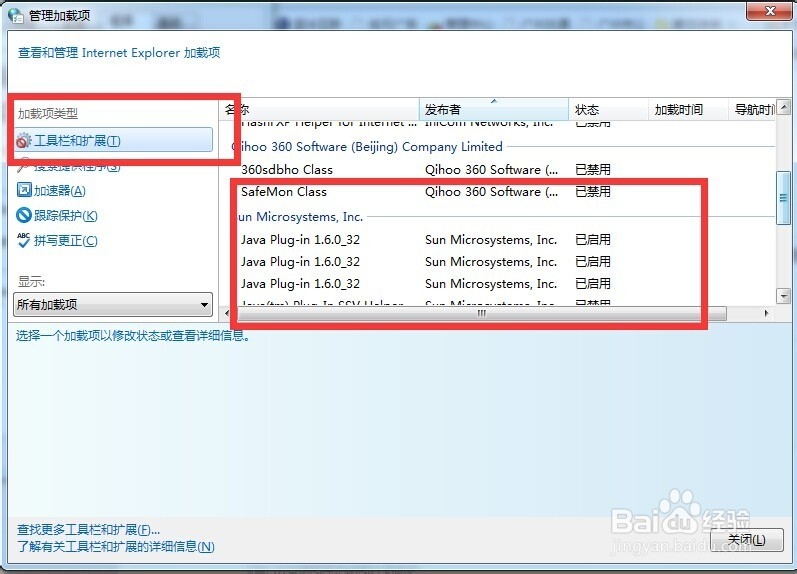Image resolution: width=797 pixels, height=574 pixels.
Task: Select Toolbars and Extensions add-on type
Action: 113,140
